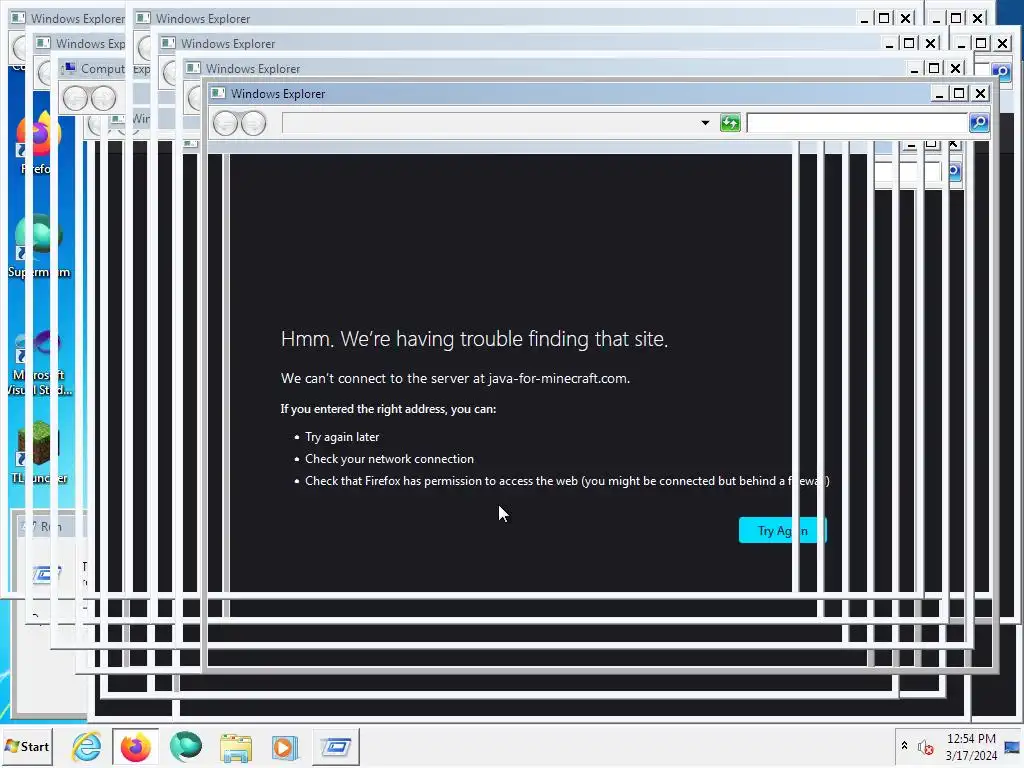Click the front window's title bar icon
This screenshot has height=768, width=1024.
pos(218,93)
